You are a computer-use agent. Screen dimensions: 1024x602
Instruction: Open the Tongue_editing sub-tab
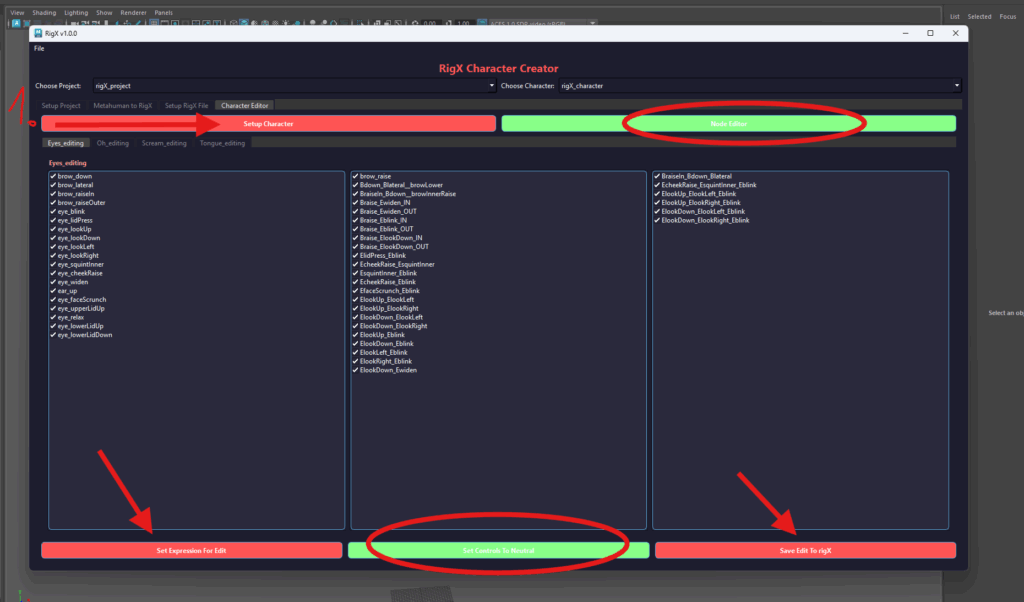point(222,143)
